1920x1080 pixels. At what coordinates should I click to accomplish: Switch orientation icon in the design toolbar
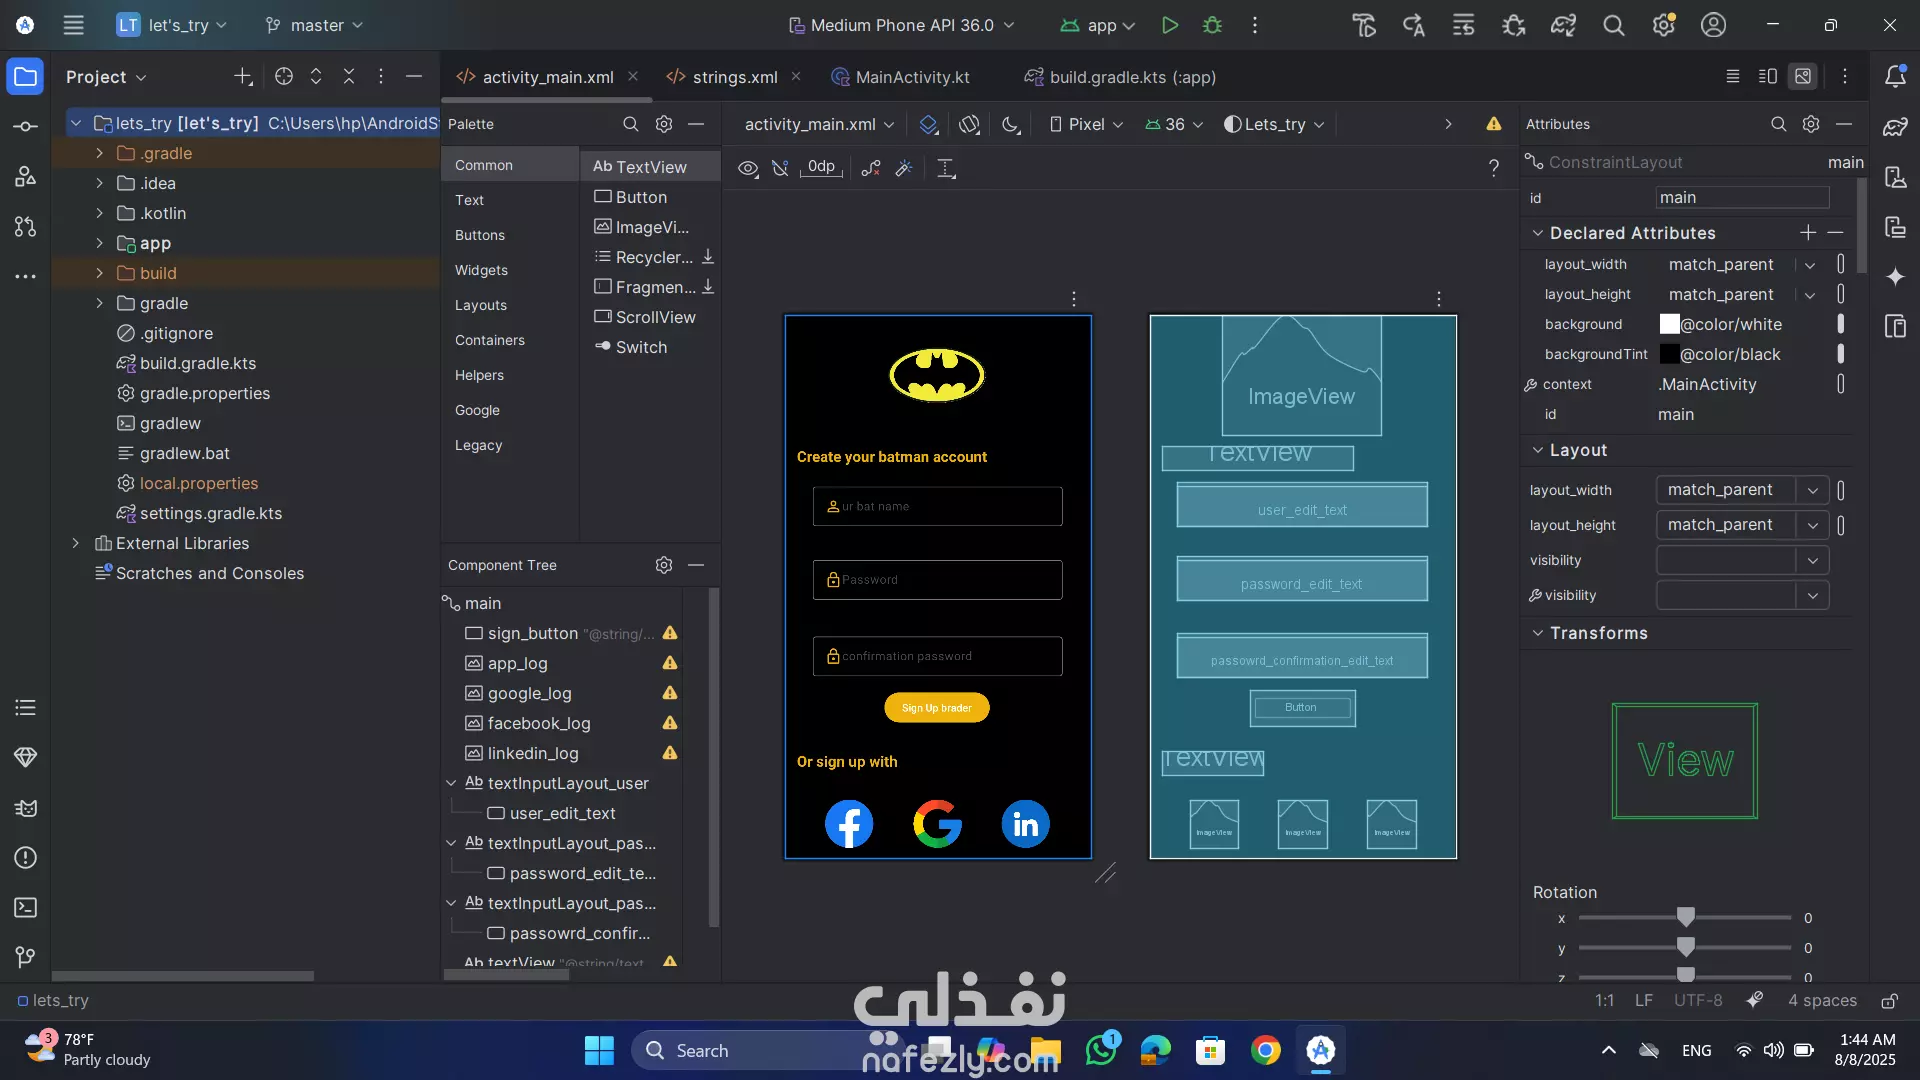pos(969,124)
